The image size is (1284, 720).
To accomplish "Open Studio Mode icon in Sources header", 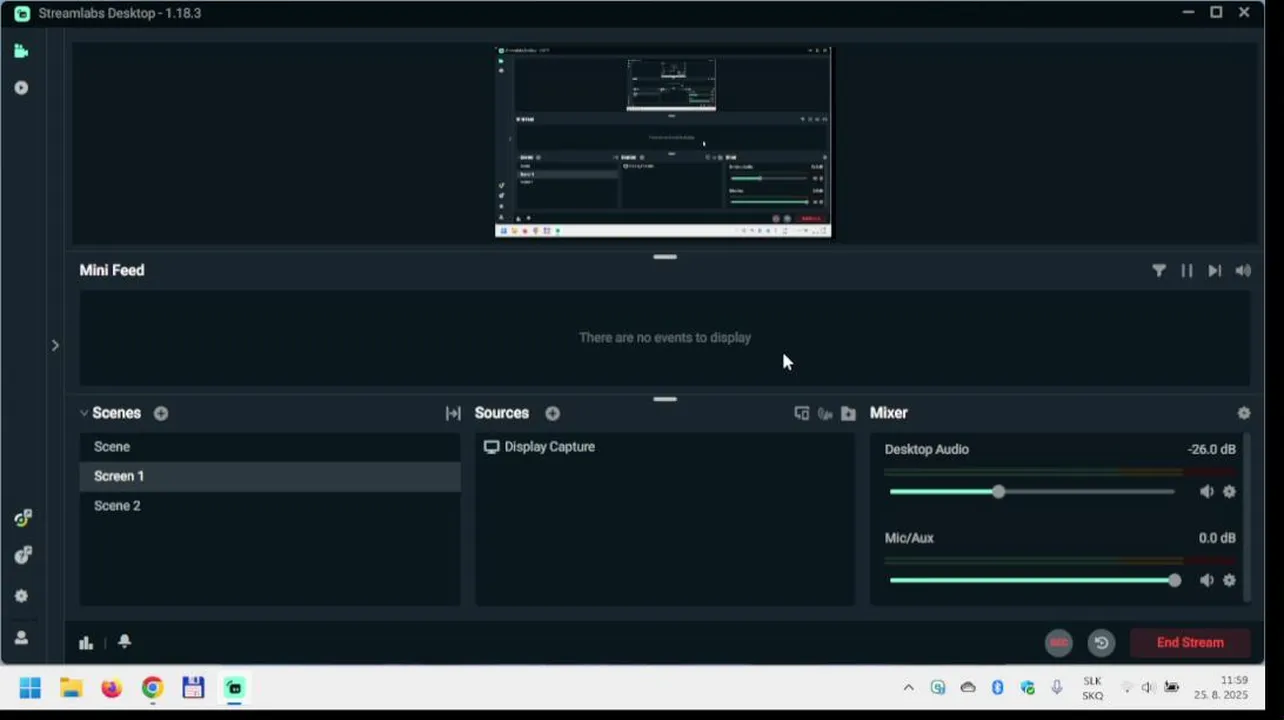I will click(x=801, y=413).
